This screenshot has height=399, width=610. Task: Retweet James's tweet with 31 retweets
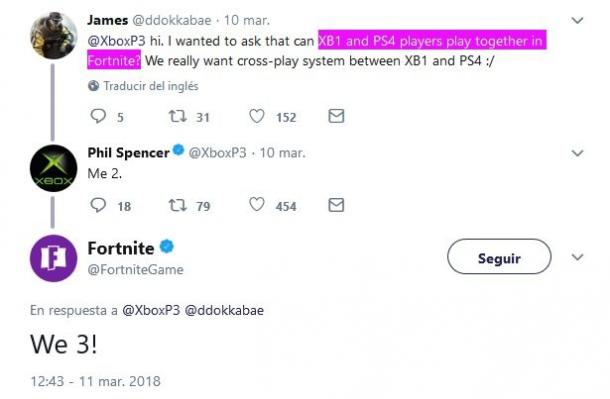point(177,116)
